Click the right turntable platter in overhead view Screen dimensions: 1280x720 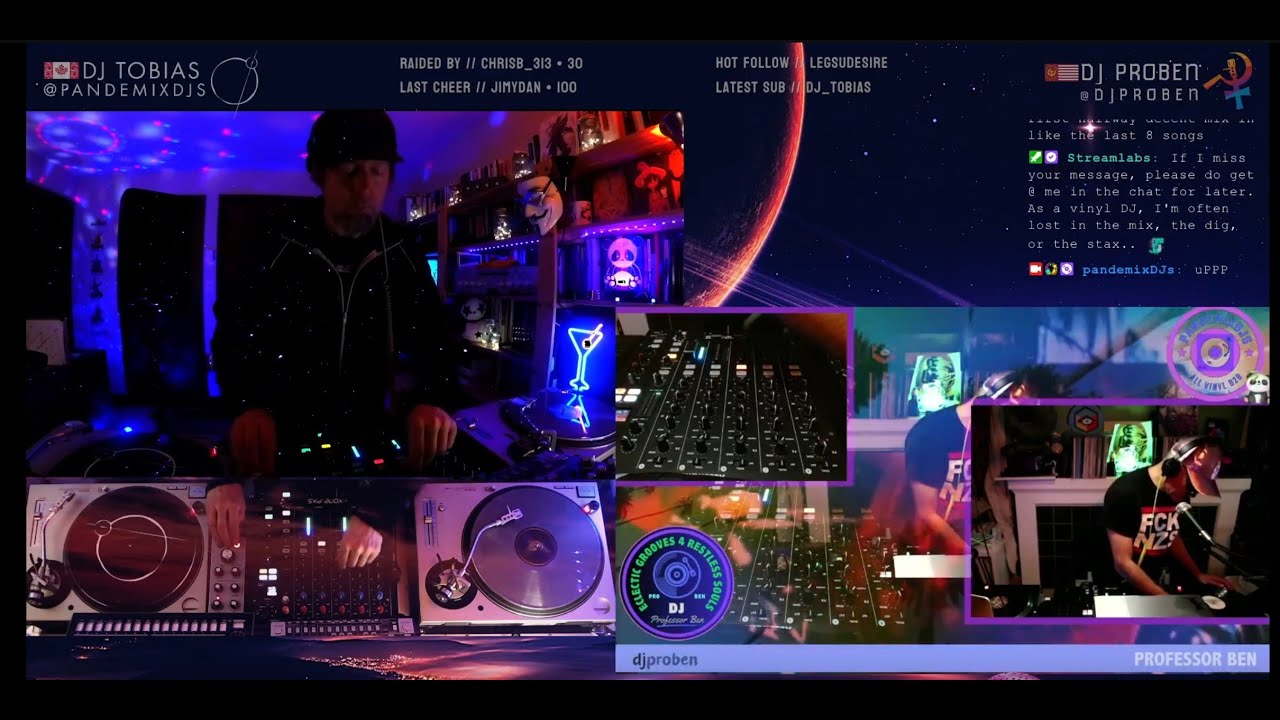[534, 547]
